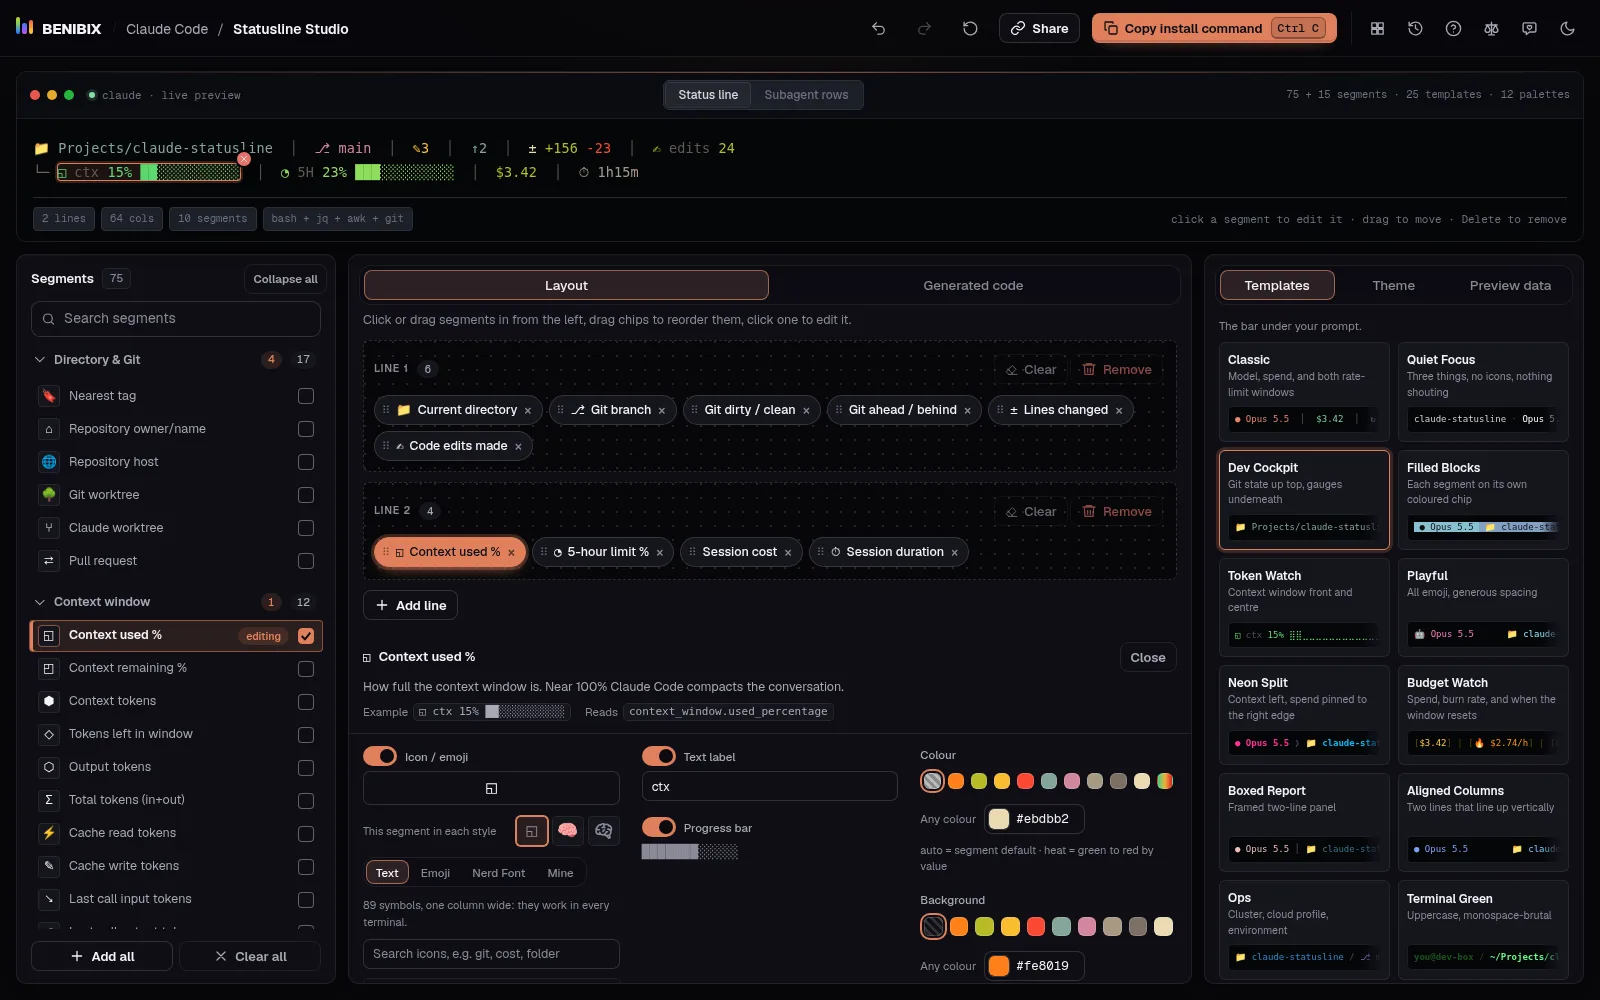Select the text-style square icon variant

[531, 830]
